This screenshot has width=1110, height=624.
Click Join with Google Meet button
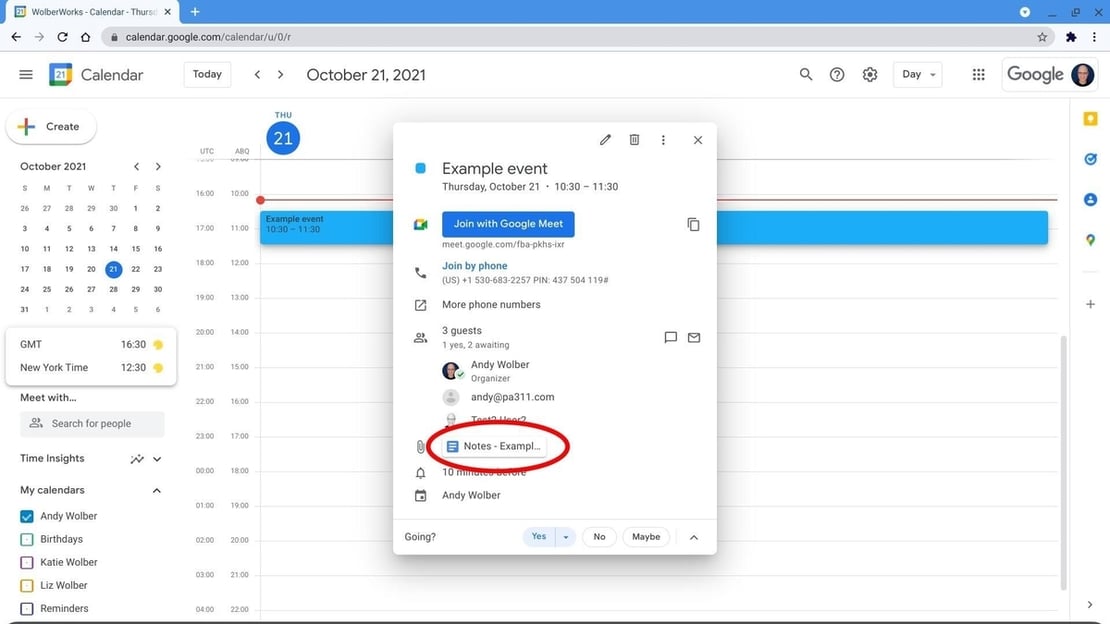tap(508, 224)
